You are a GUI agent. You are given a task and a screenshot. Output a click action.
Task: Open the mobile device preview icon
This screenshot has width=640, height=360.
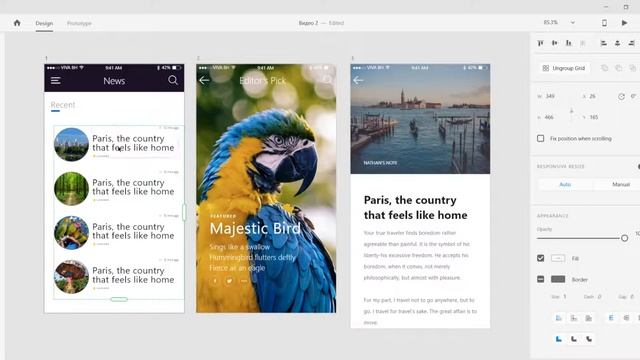604,23
